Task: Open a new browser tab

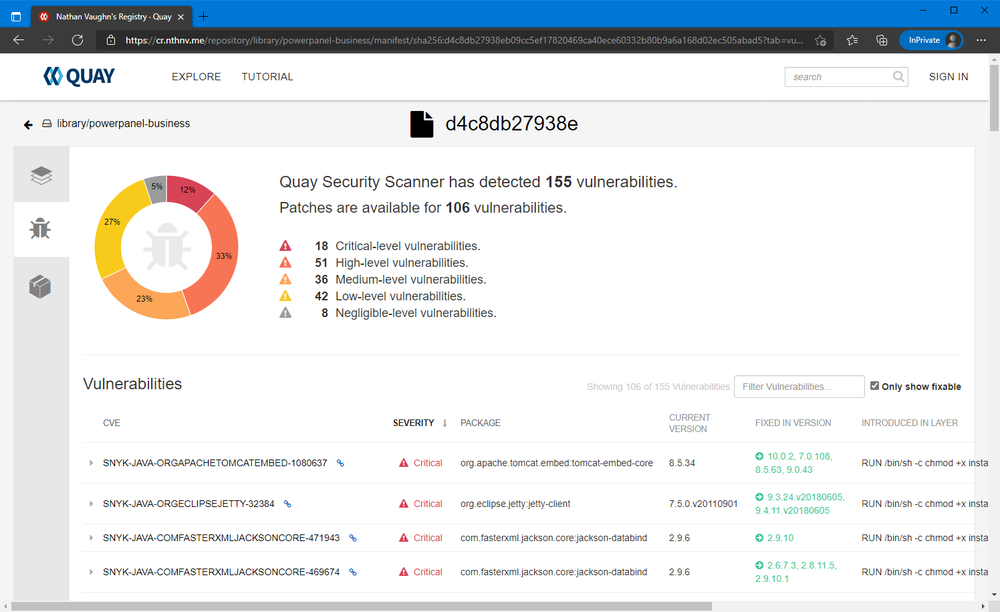Action: click(x=203, y=17)
